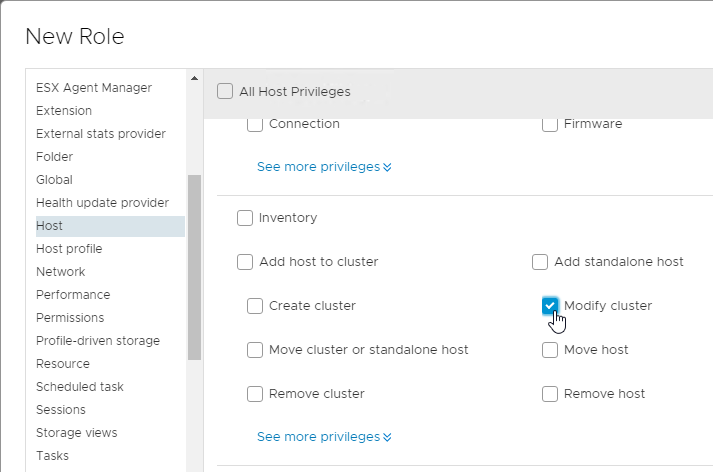This screenshot has height=472, width=713.
Task: Select Host profile in the category list
Action: 69,249
